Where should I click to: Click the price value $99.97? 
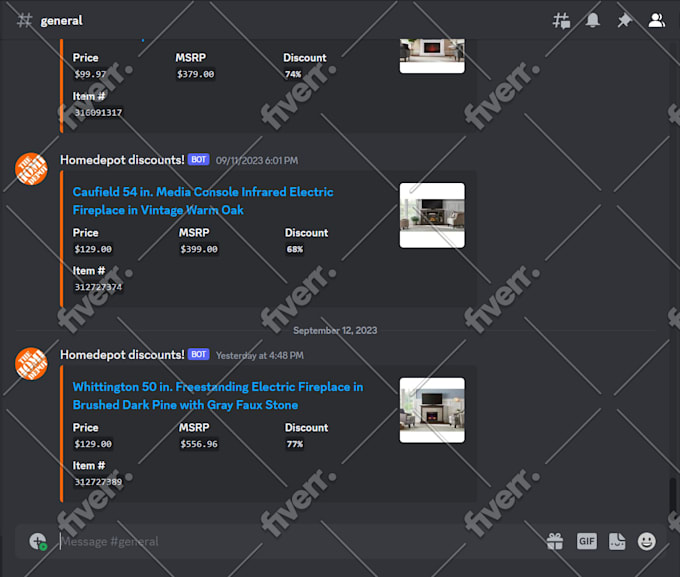coord(90,74)
